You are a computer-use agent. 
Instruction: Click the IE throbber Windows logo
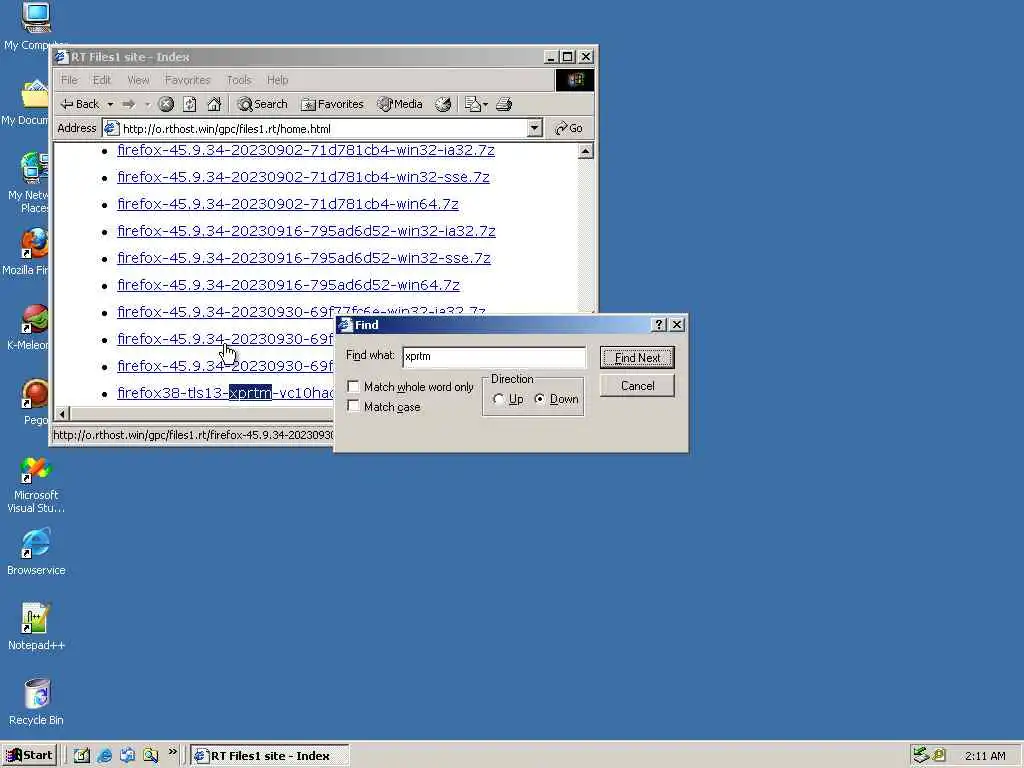(x=575, y=80)
